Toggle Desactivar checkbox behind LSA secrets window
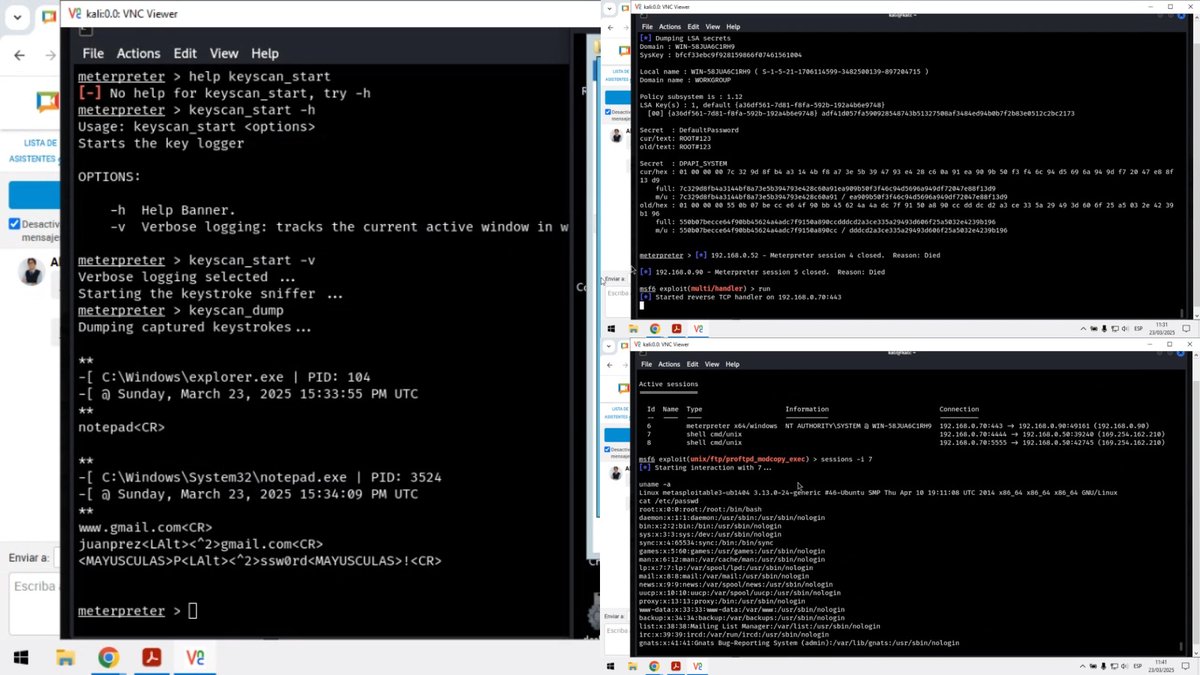Screen dimensions: 1200x675 [608, 112]
